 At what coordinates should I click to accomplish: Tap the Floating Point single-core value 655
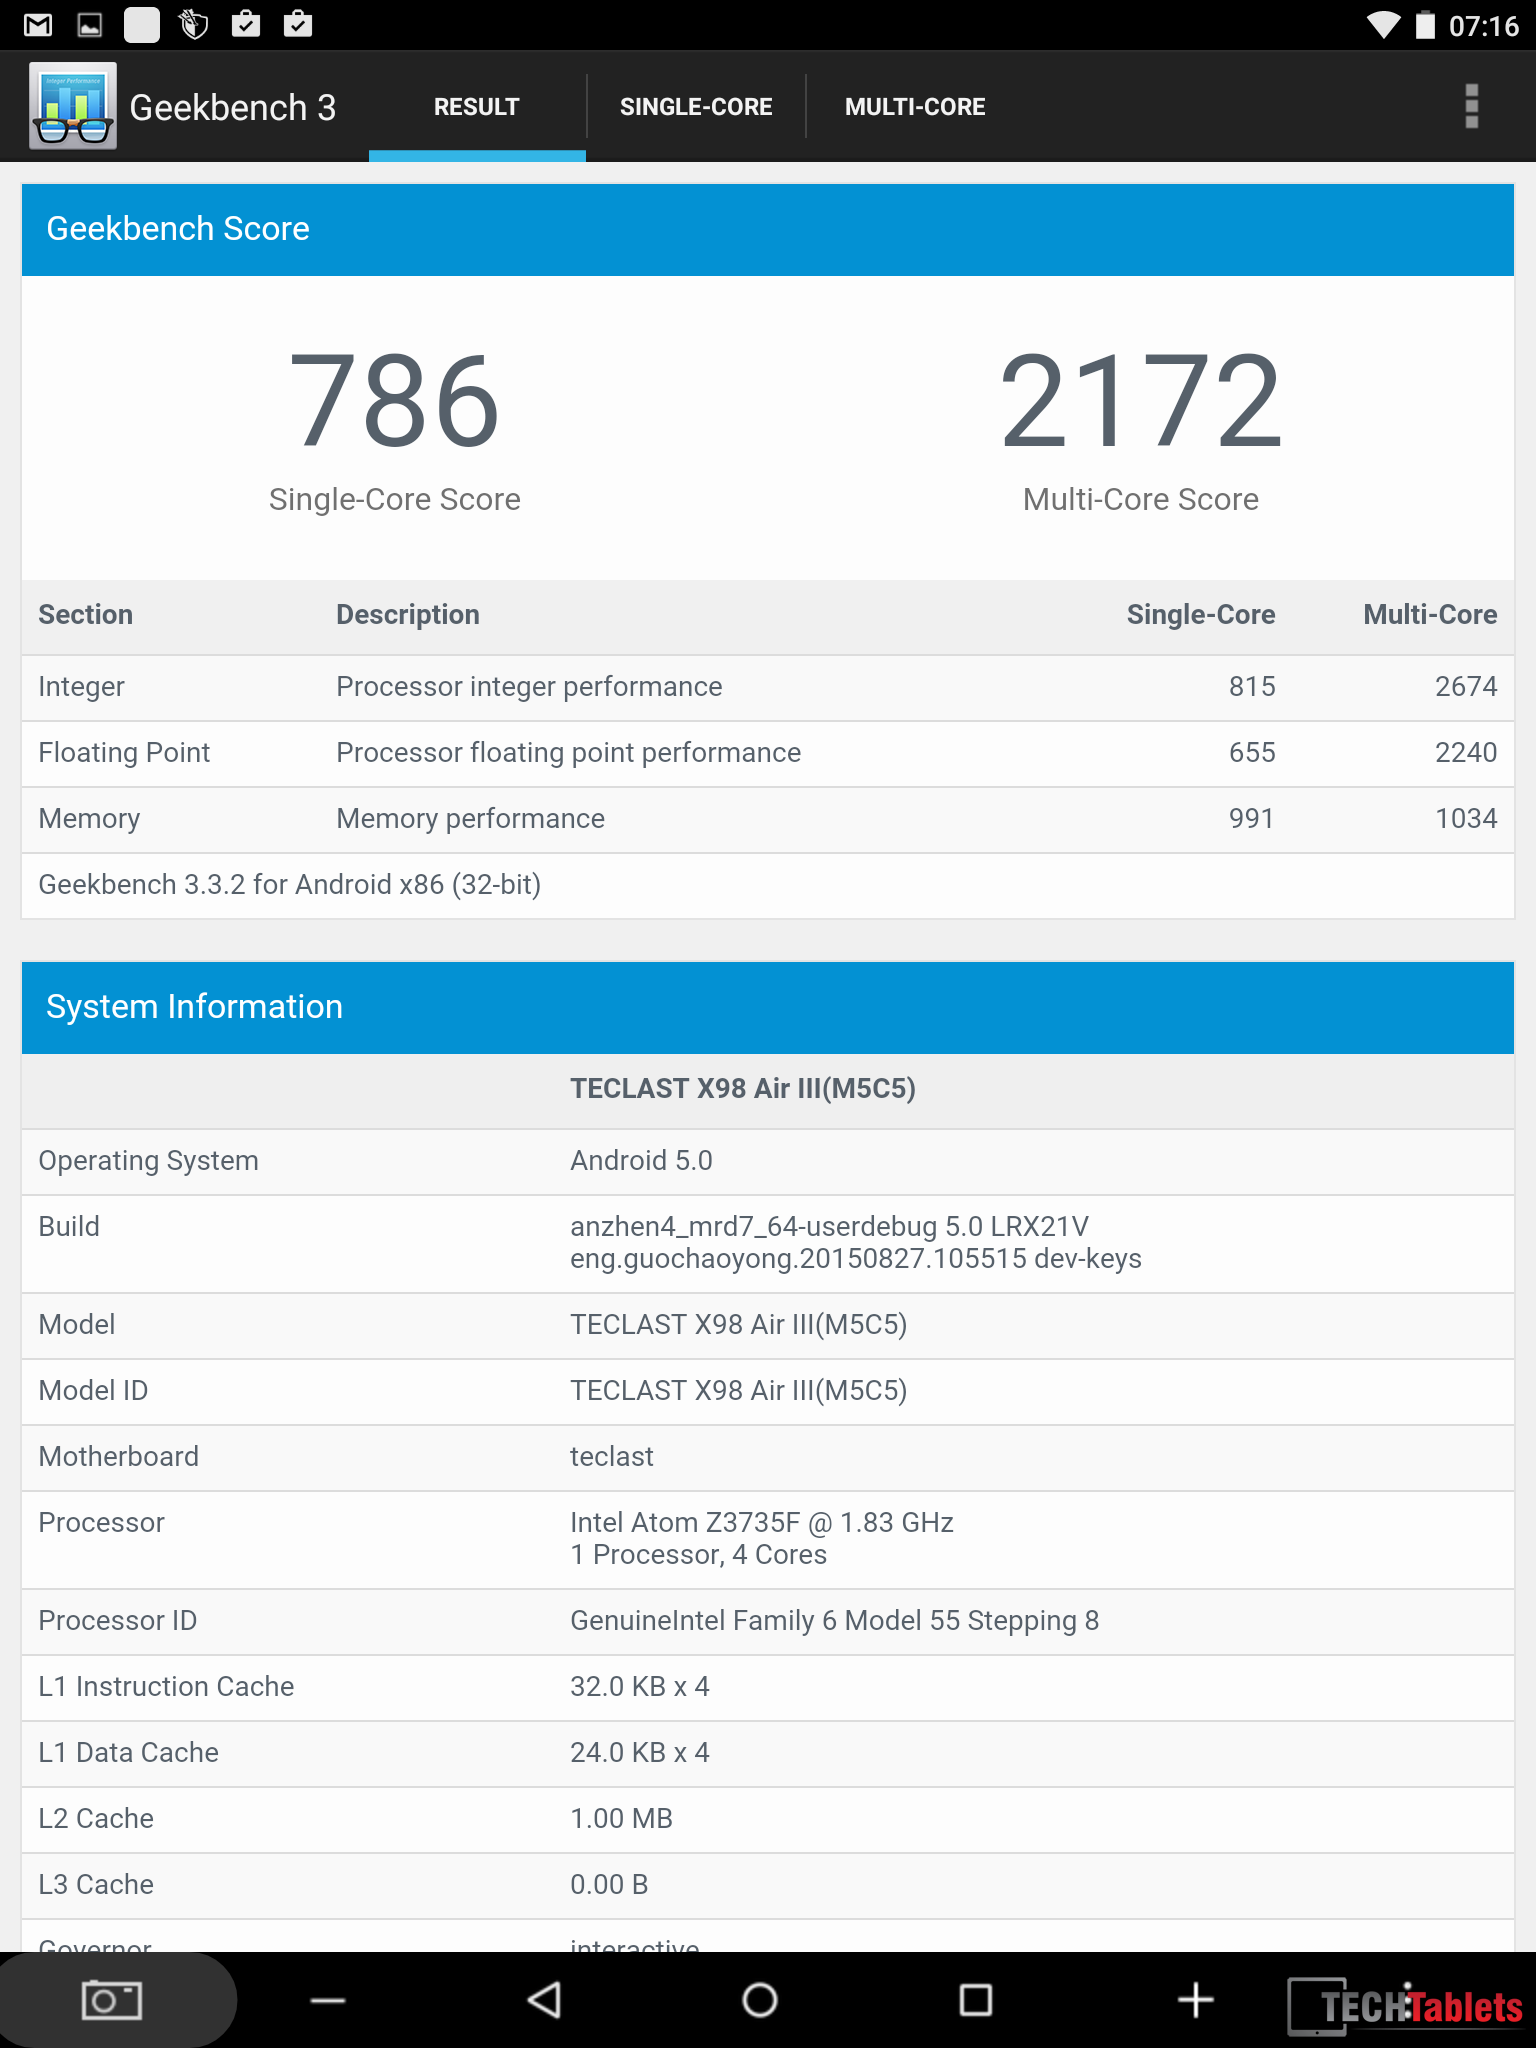click(x=1253, y=752)
